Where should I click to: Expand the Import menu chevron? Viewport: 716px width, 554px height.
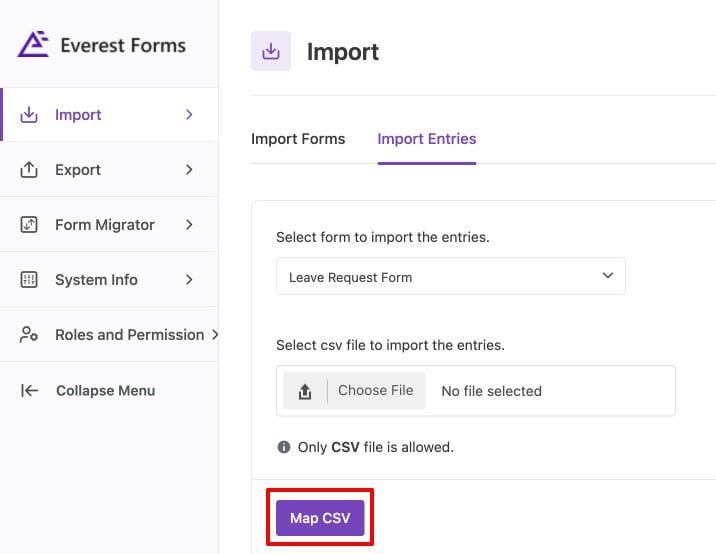click(x=189, y=115)
